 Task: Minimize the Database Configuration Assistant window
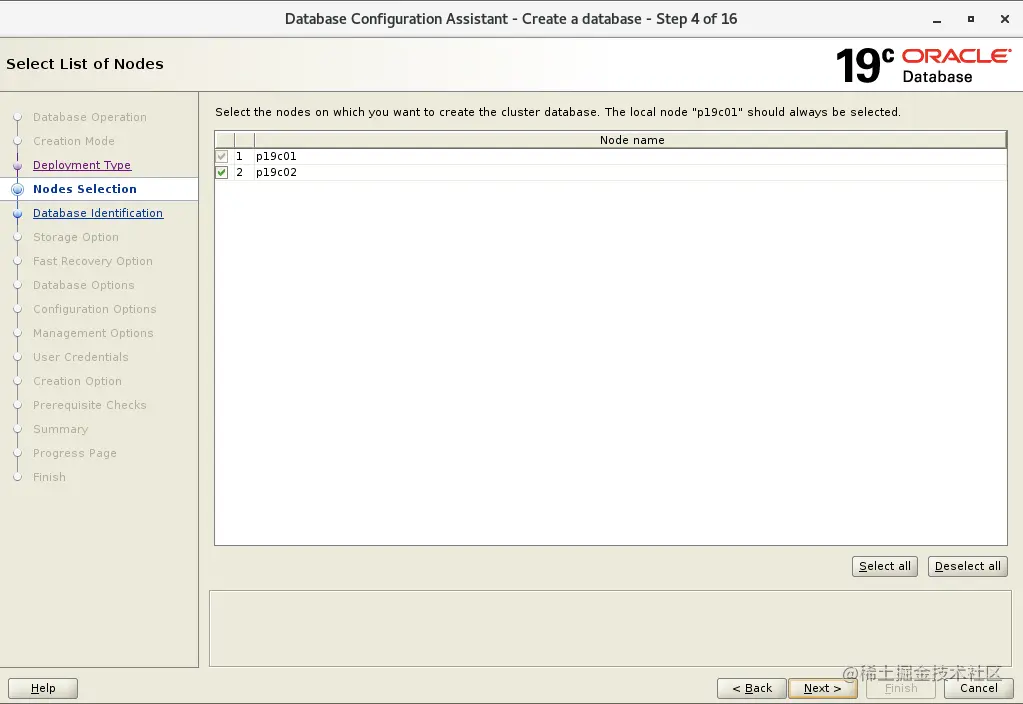[x=937, y=20]
